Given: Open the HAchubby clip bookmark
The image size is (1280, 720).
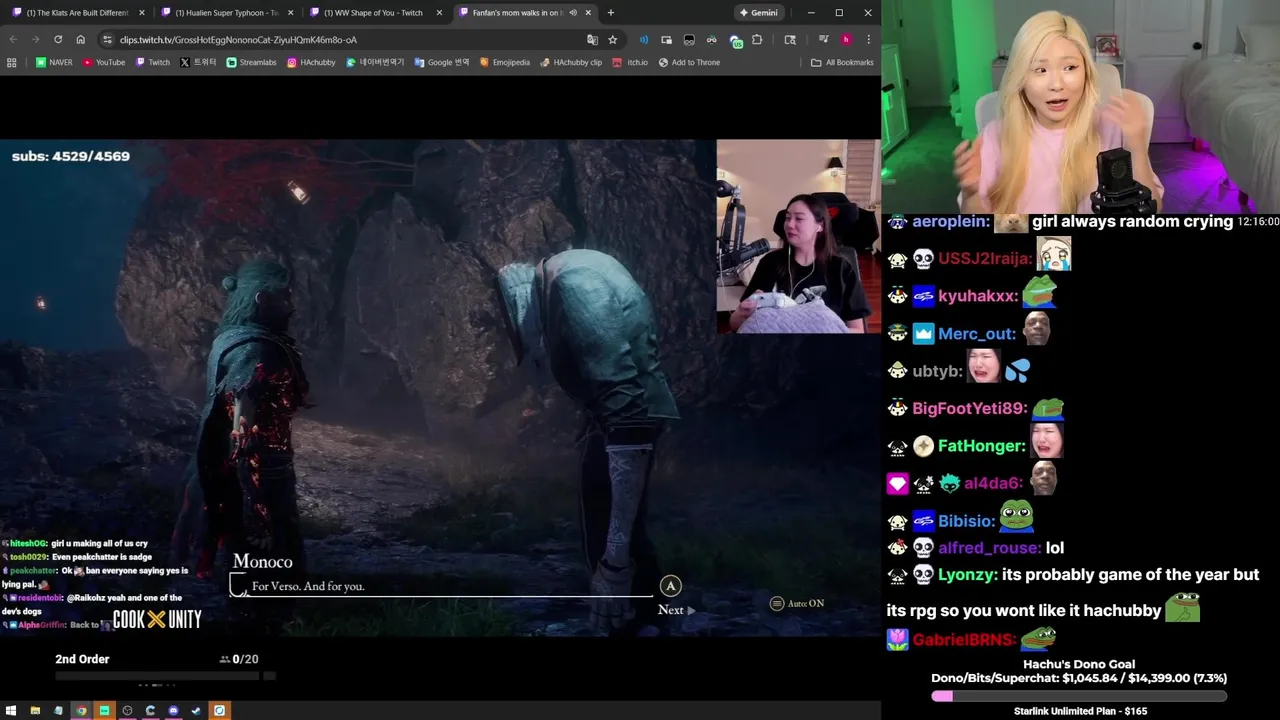Looking at the screenshot, I should (x=571, y=62).
